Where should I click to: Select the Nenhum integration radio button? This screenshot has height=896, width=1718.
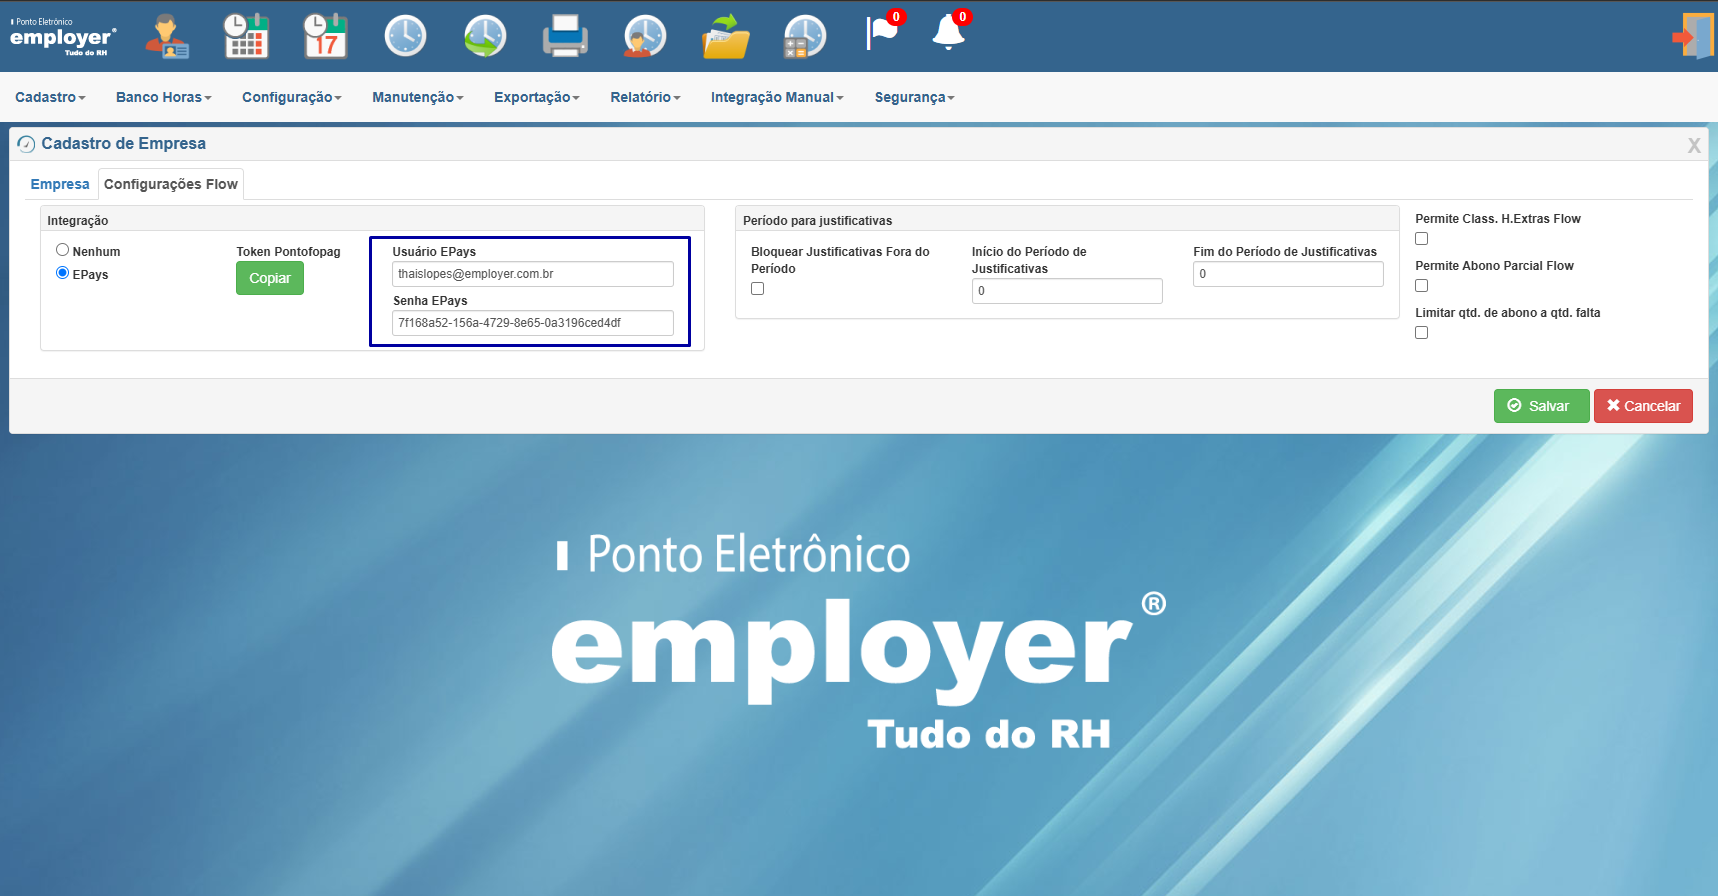click(63, 250)
